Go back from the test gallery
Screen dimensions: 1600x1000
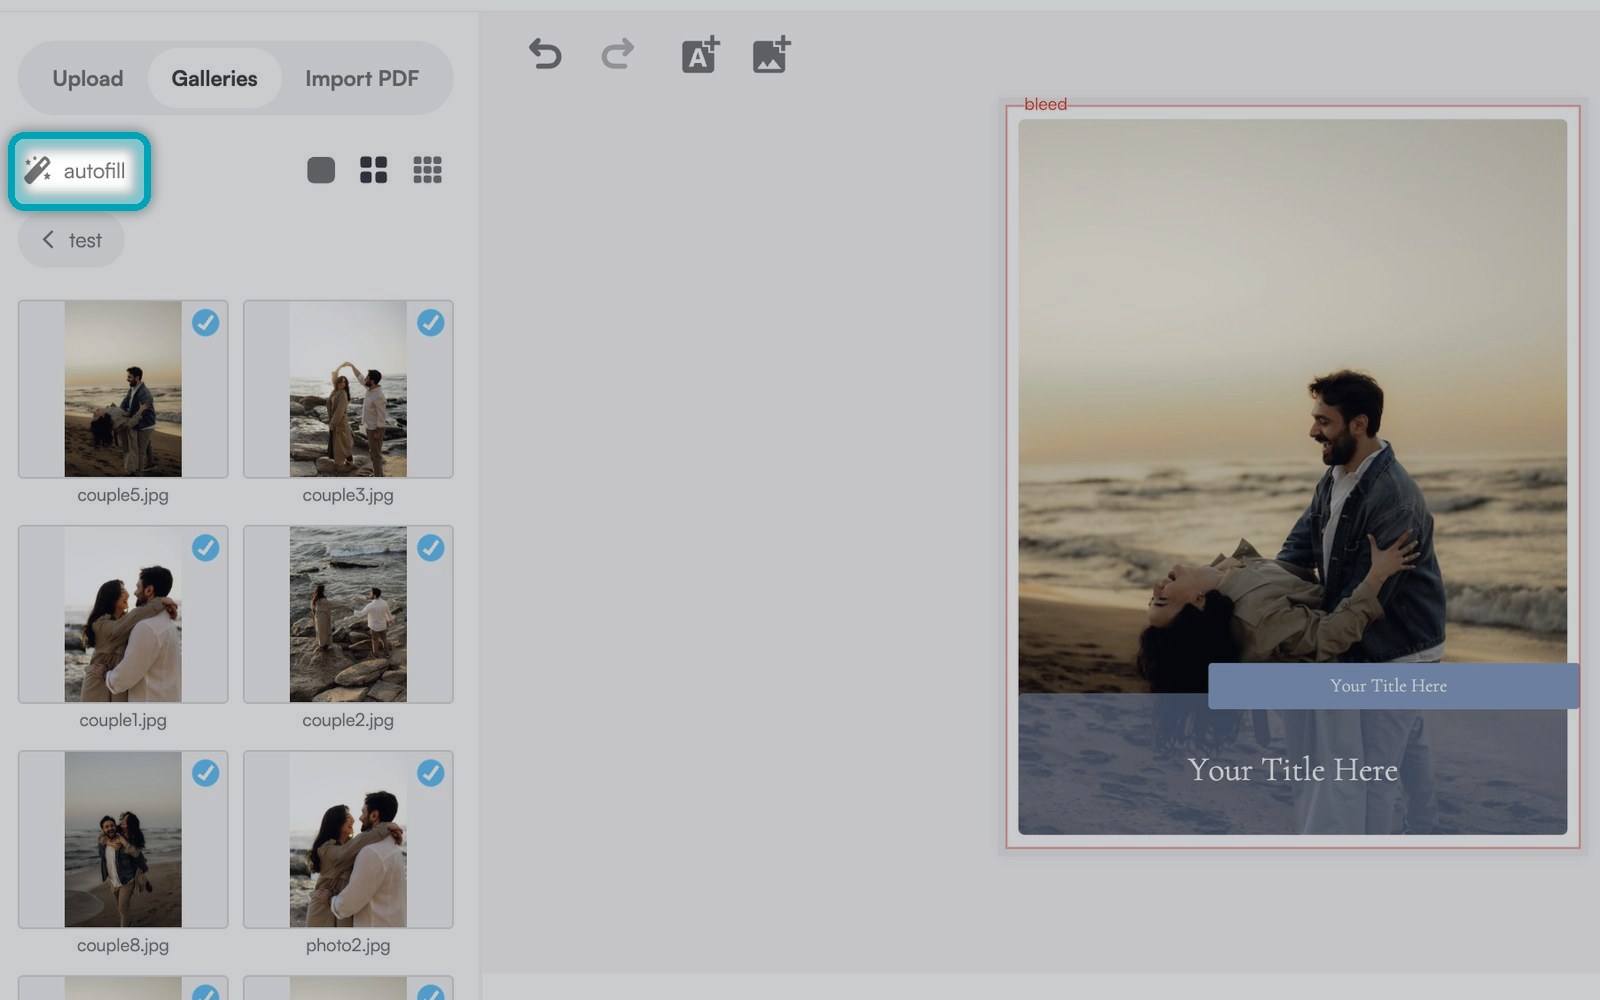click(x=71, y=240)
